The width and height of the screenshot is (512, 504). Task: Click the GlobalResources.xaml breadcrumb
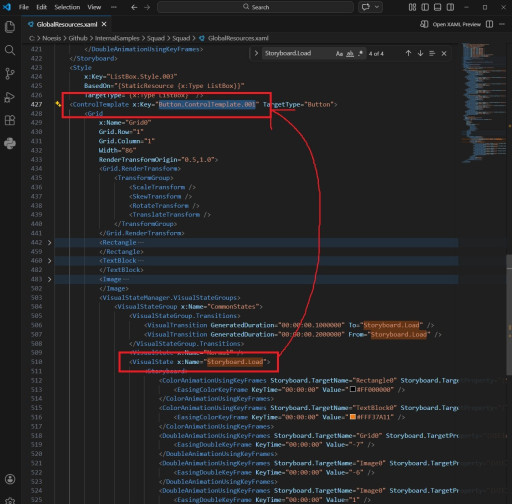[238, 38]
